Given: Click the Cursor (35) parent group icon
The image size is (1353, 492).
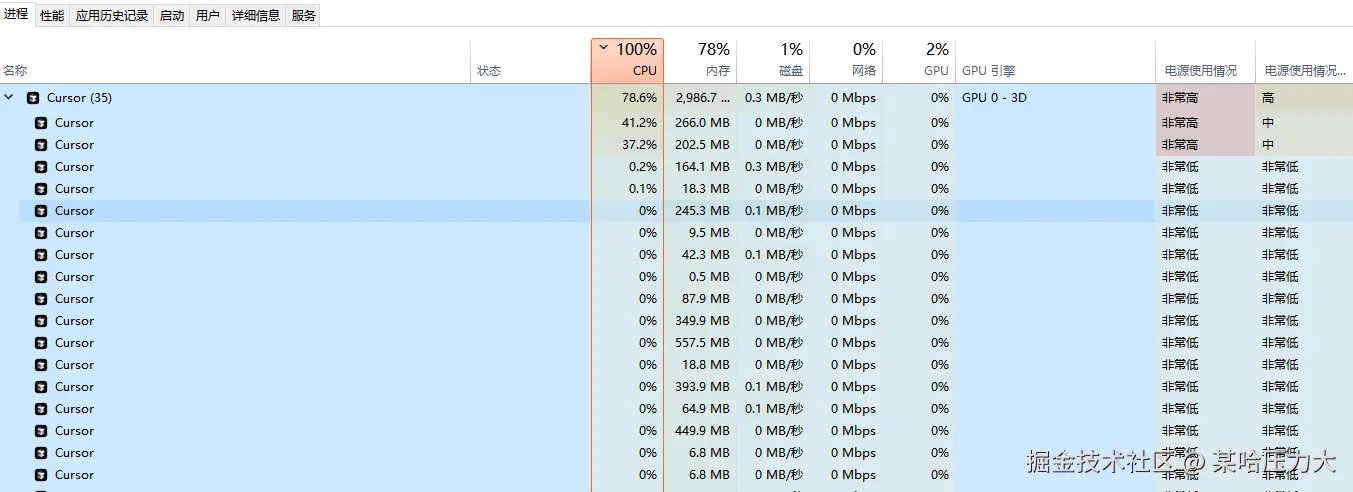Looking at the screenshot, I should point(33,98).
